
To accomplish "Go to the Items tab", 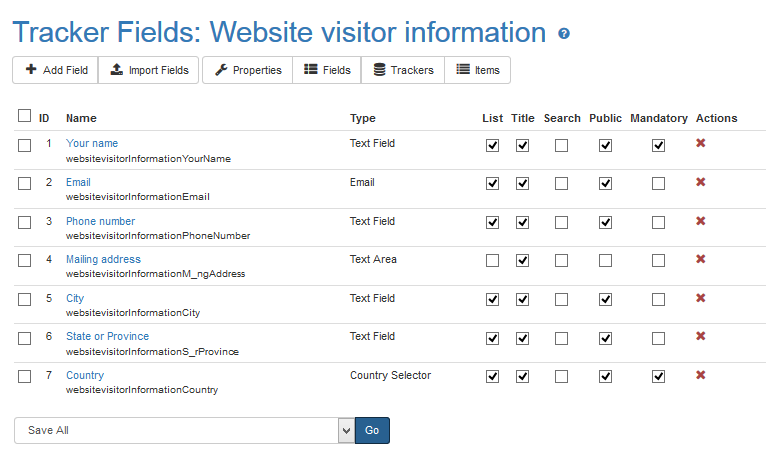I will [478, 70].
